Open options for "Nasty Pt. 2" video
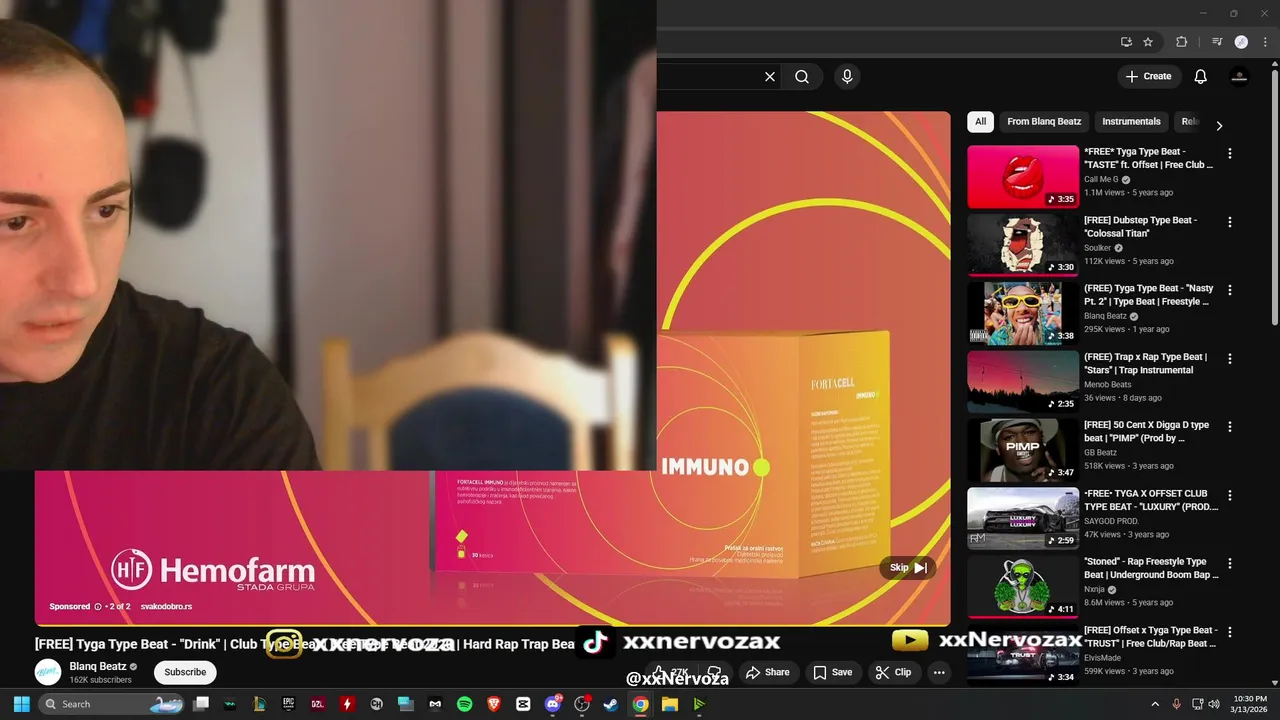This screenshot has width=1280, height=720. pos(1230,290)
